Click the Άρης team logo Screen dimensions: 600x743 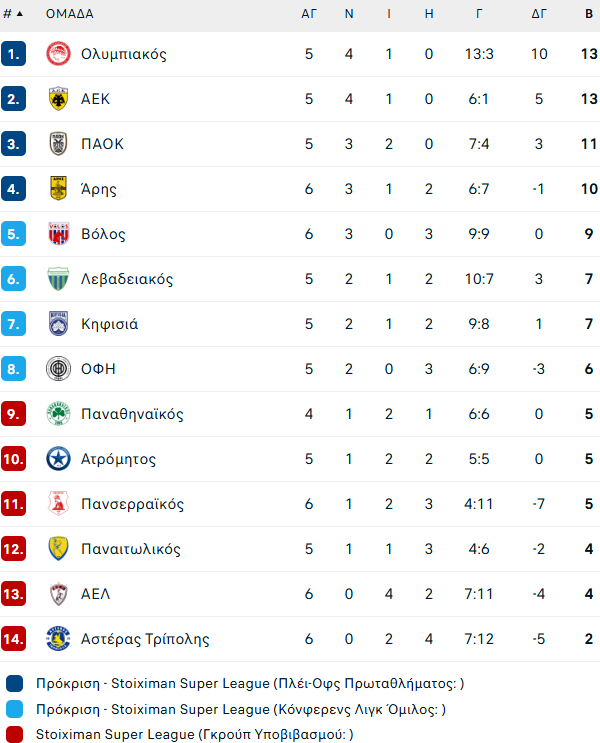(58, 189)
